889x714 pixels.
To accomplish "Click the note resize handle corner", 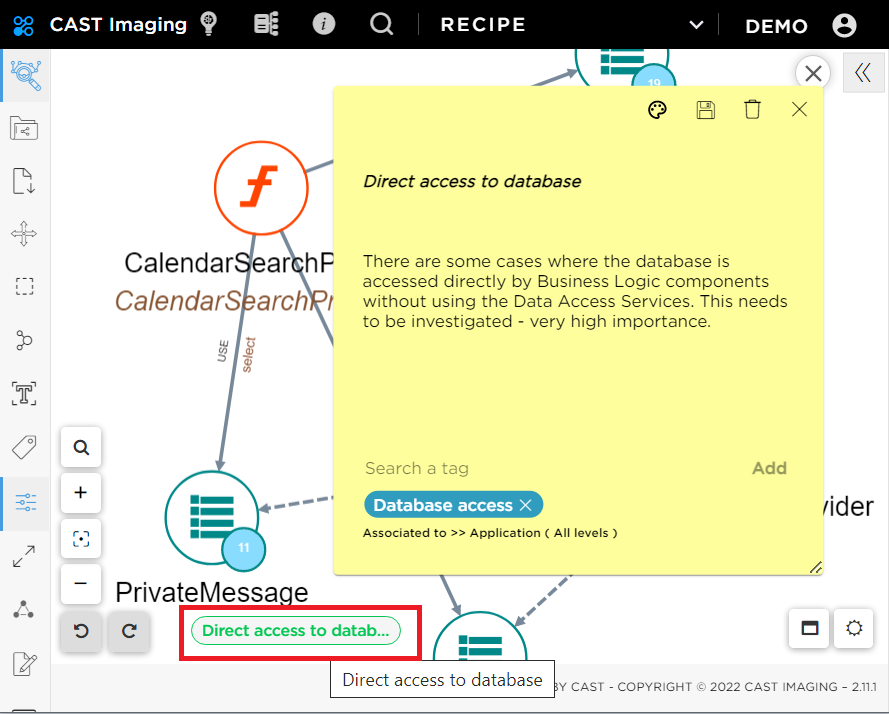I will point(815,567).
